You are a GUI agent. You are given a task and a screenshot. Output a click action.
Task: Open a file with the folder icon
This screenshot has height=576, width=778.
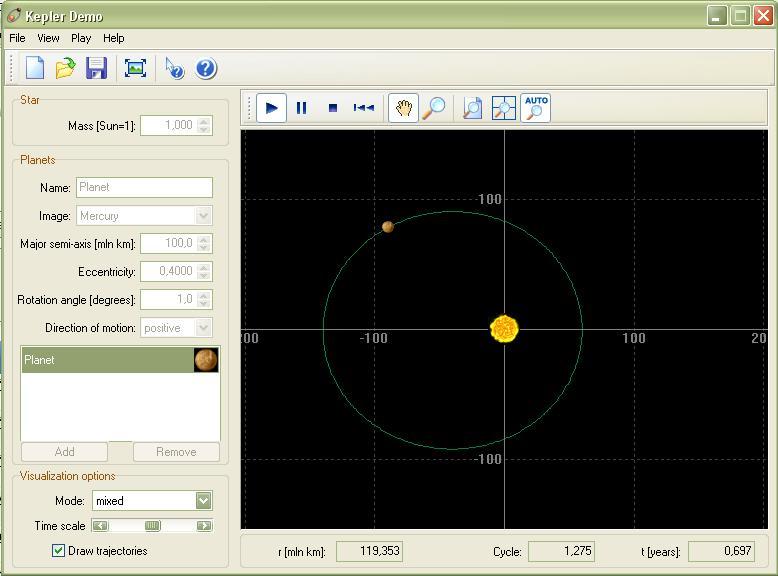(x=66, y=68)
